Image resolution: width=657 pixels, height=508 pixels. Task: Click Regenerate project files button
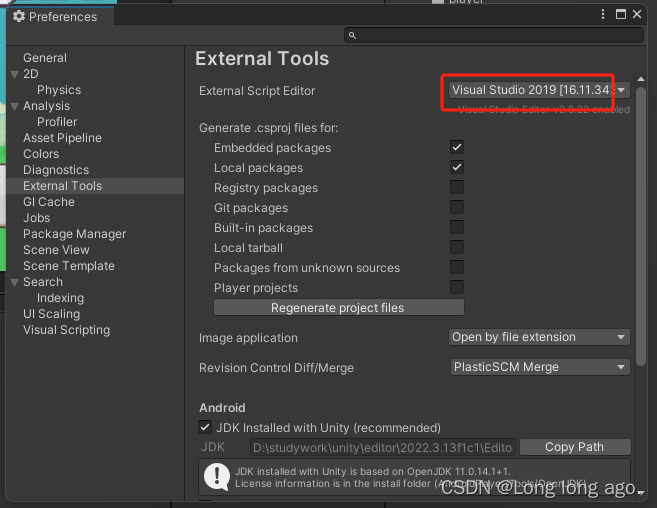click(x=339, y=307)
